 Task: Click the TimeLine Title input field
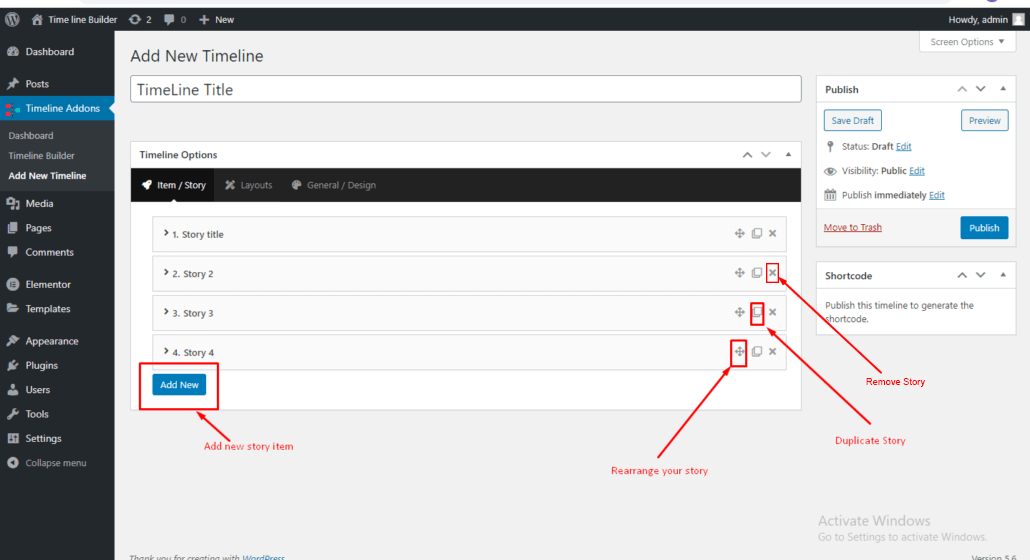click(x=465, y=89)
